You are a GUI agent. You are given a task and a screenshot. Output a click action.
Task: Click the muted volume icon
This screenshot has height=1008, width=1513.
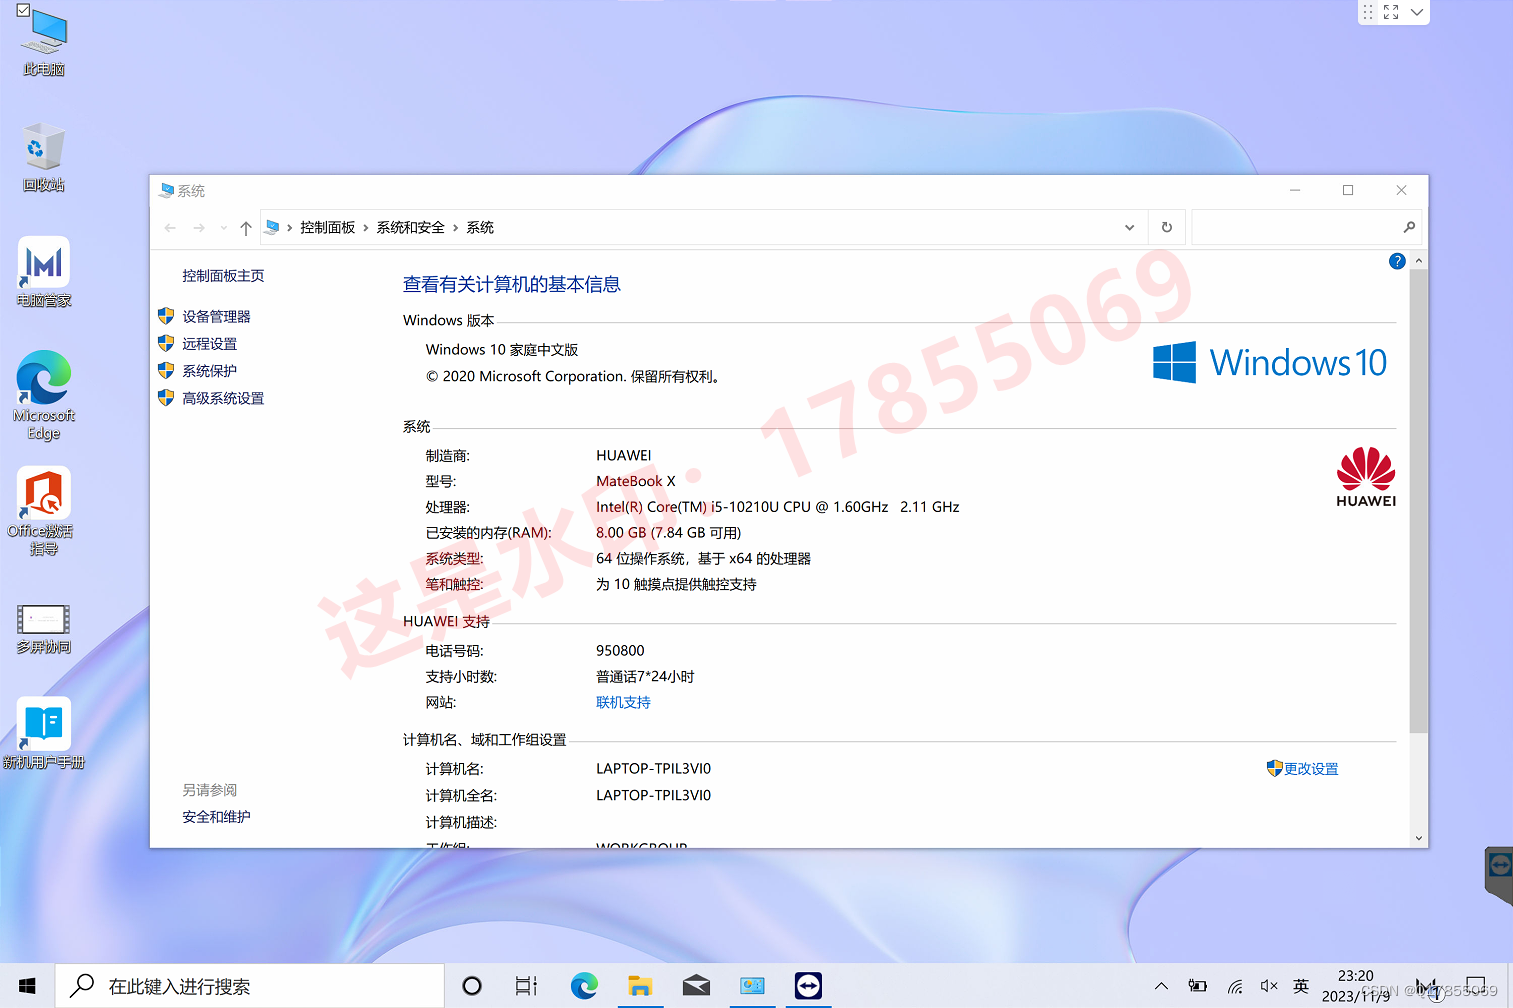click(x=1269, y=986)
